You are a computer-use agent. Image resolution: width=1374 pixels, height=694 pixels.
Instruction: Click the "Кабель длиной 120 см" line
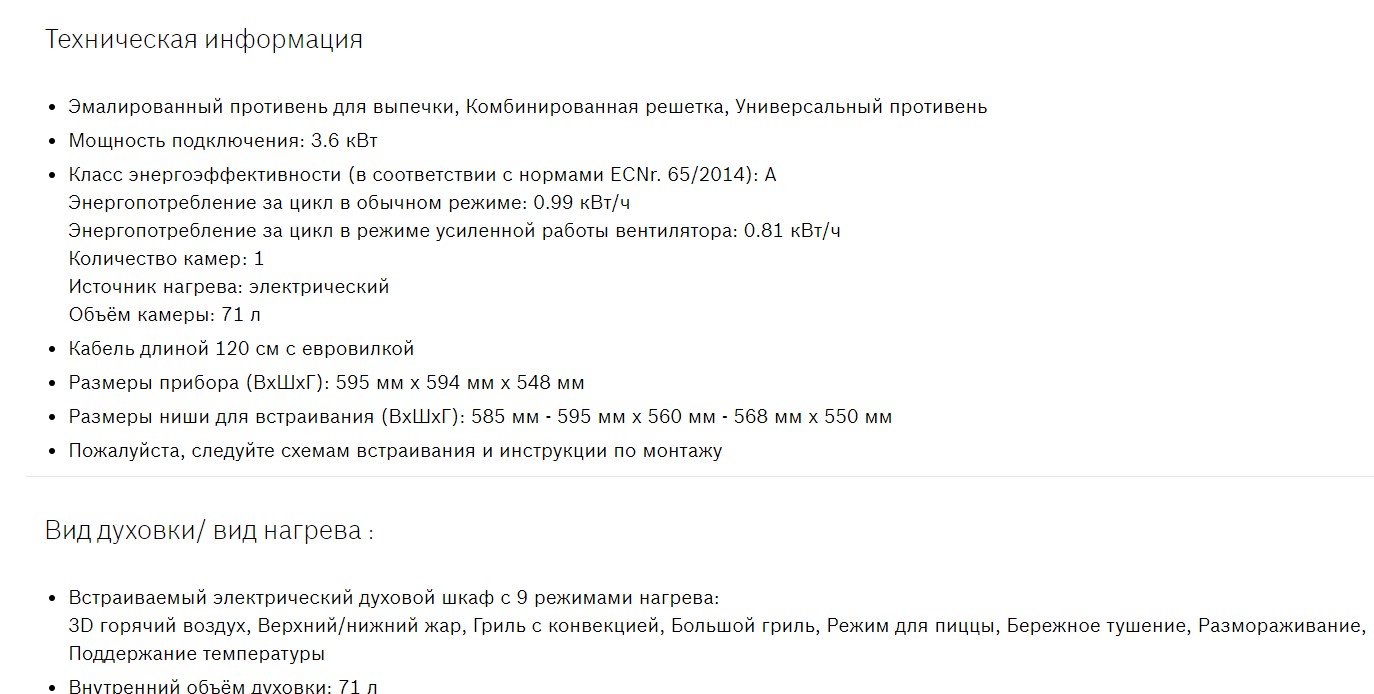click(240, 349)
